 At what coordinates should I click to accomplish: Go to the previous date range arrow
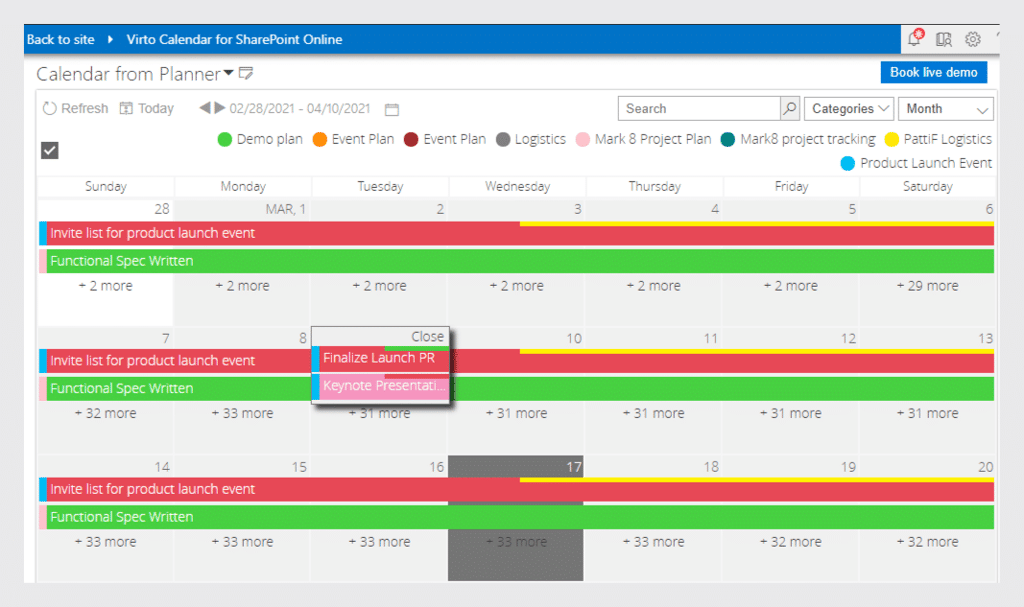click(x=204, y=108)
